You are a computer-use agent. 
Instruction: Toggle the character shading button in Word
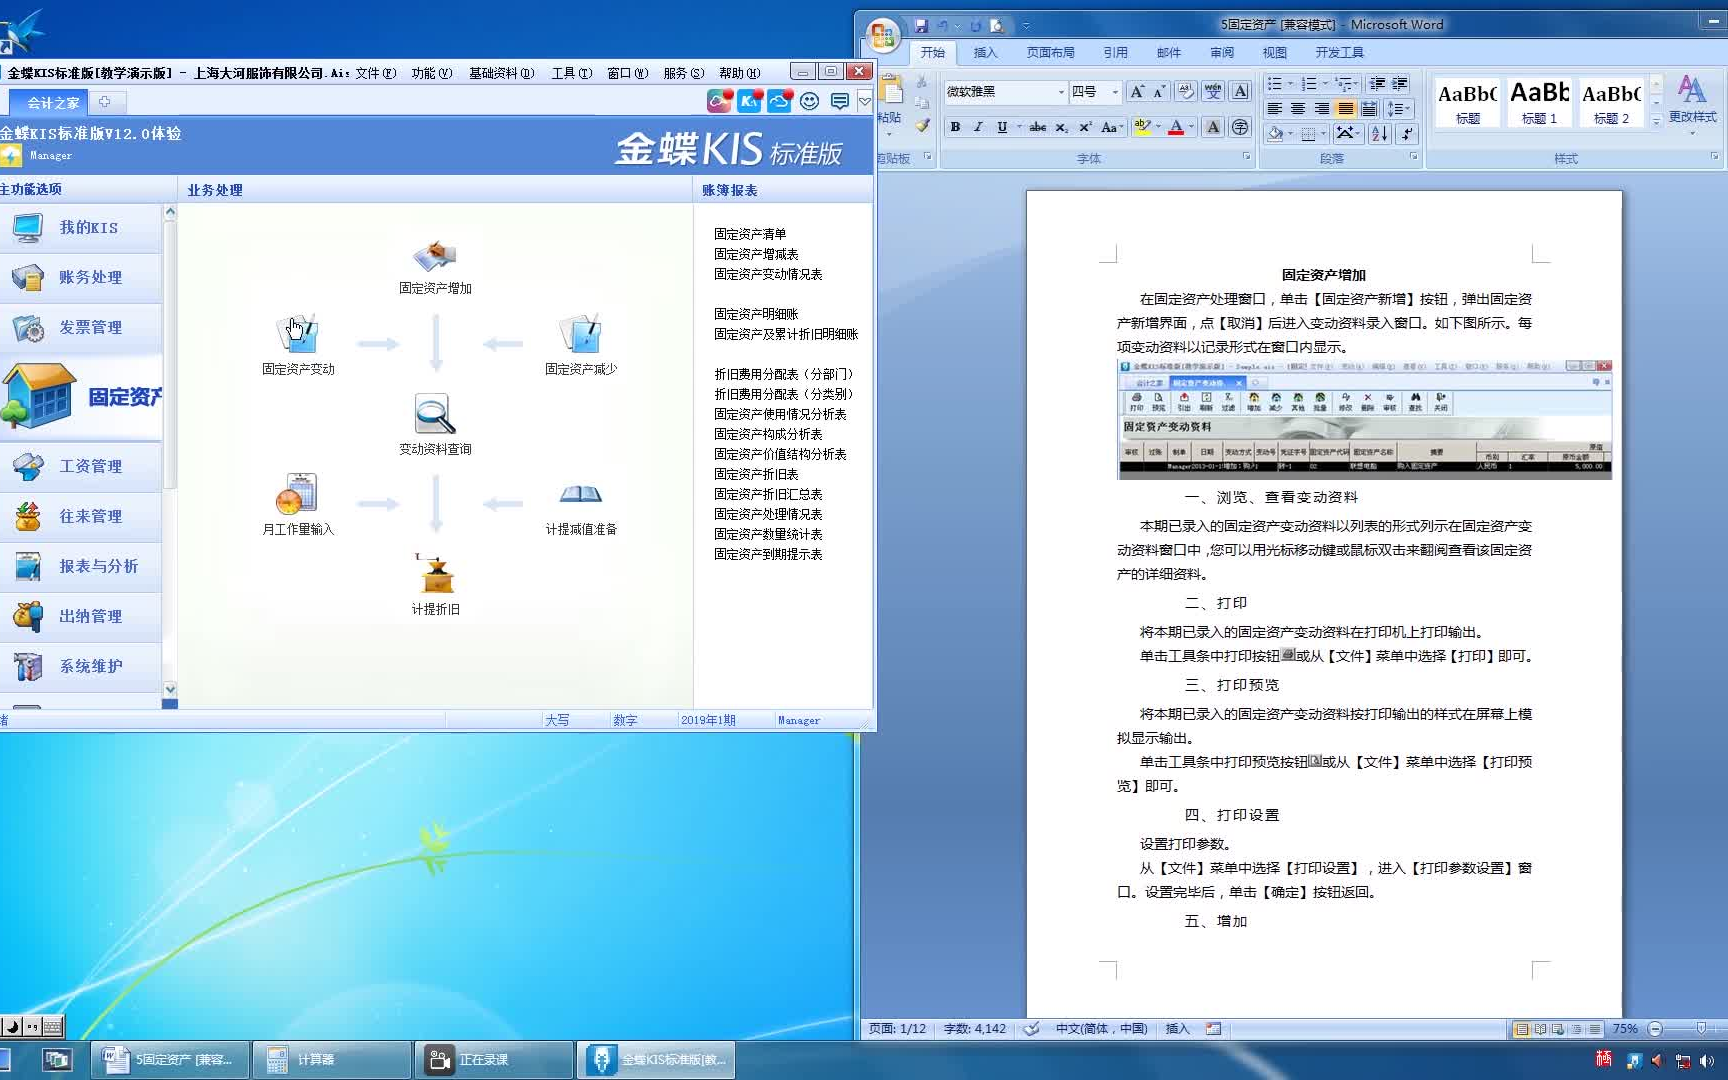[1213, 127]
